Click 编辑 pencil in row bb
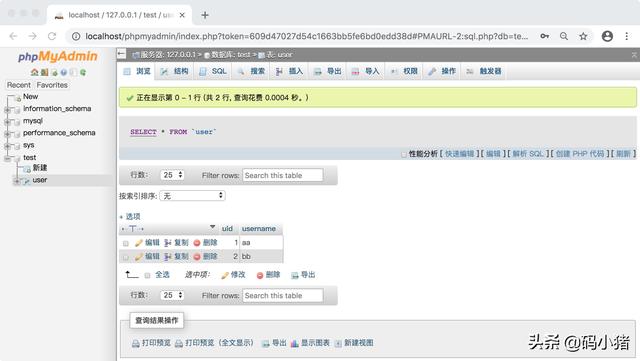The width and height of the screenshot is (640, 361). tap(147, 256)
